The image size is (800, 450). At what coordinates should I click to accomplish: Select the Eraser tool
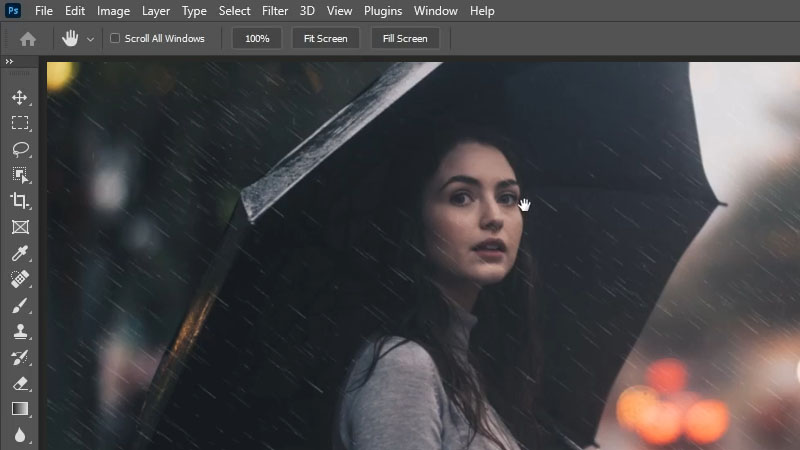tap(20, 383)
